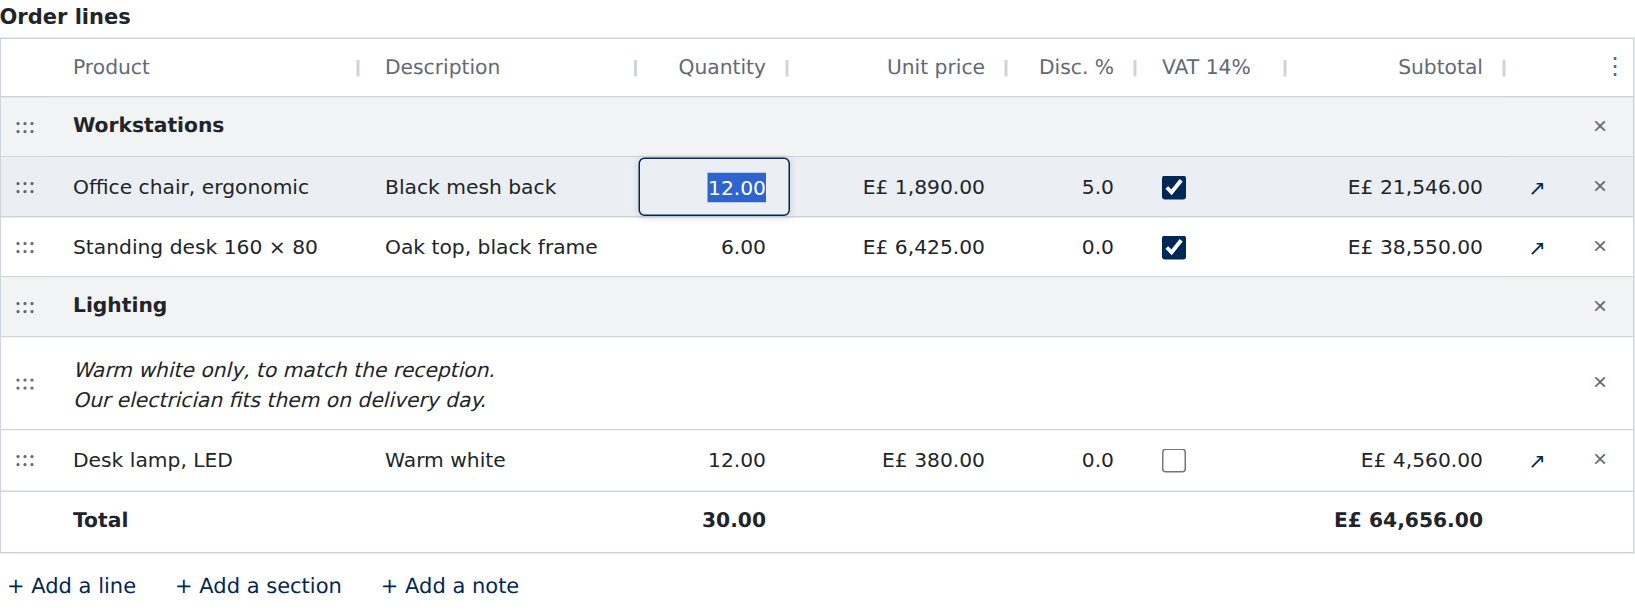Grab the note row drag handle
The height and width of the screenshot is (612, 1635).
coord(25,384)
